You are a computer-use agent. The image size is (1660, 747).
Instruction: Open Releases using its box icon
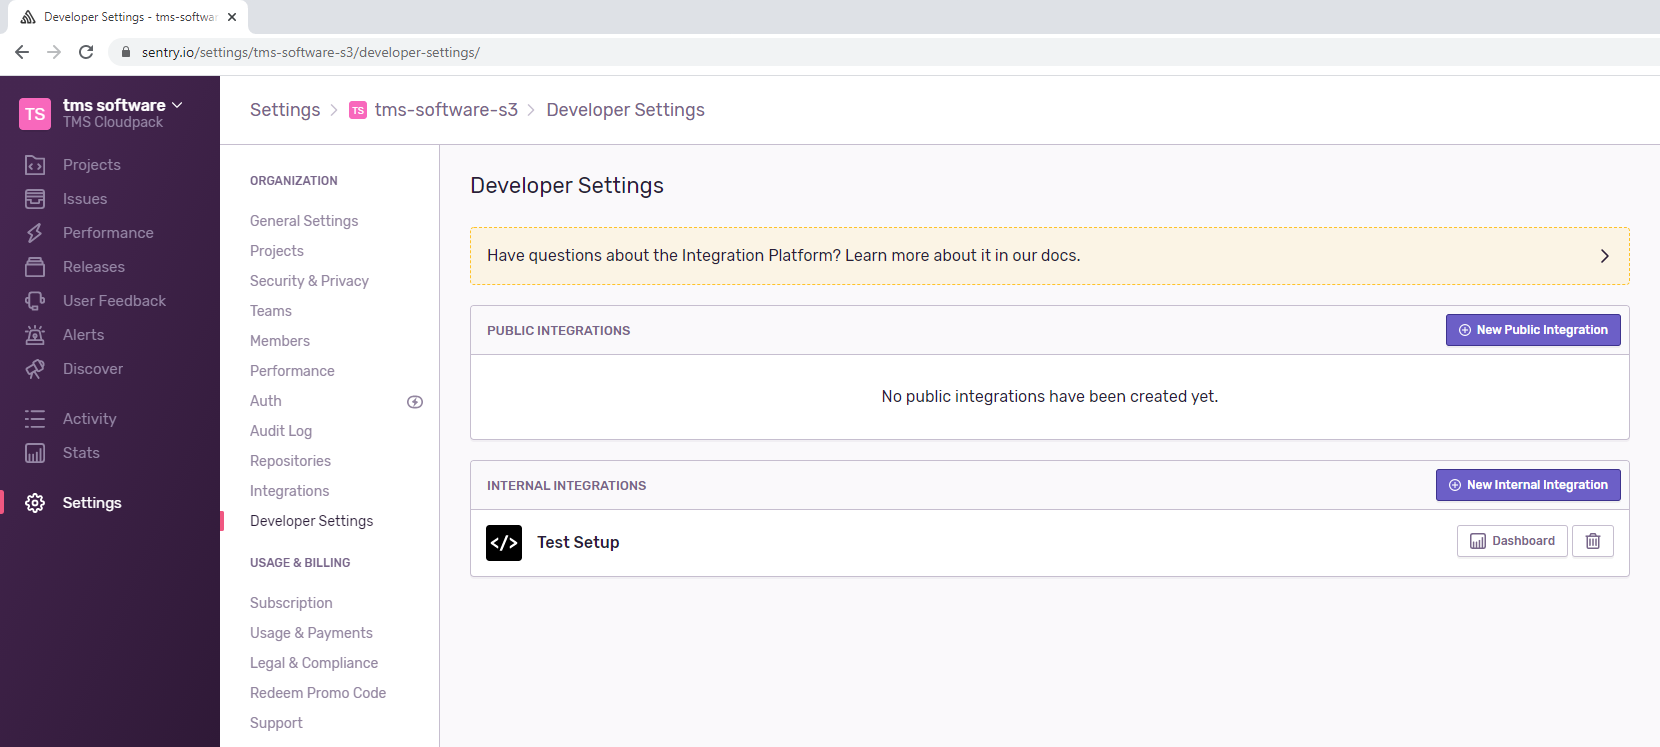(35, 267)
